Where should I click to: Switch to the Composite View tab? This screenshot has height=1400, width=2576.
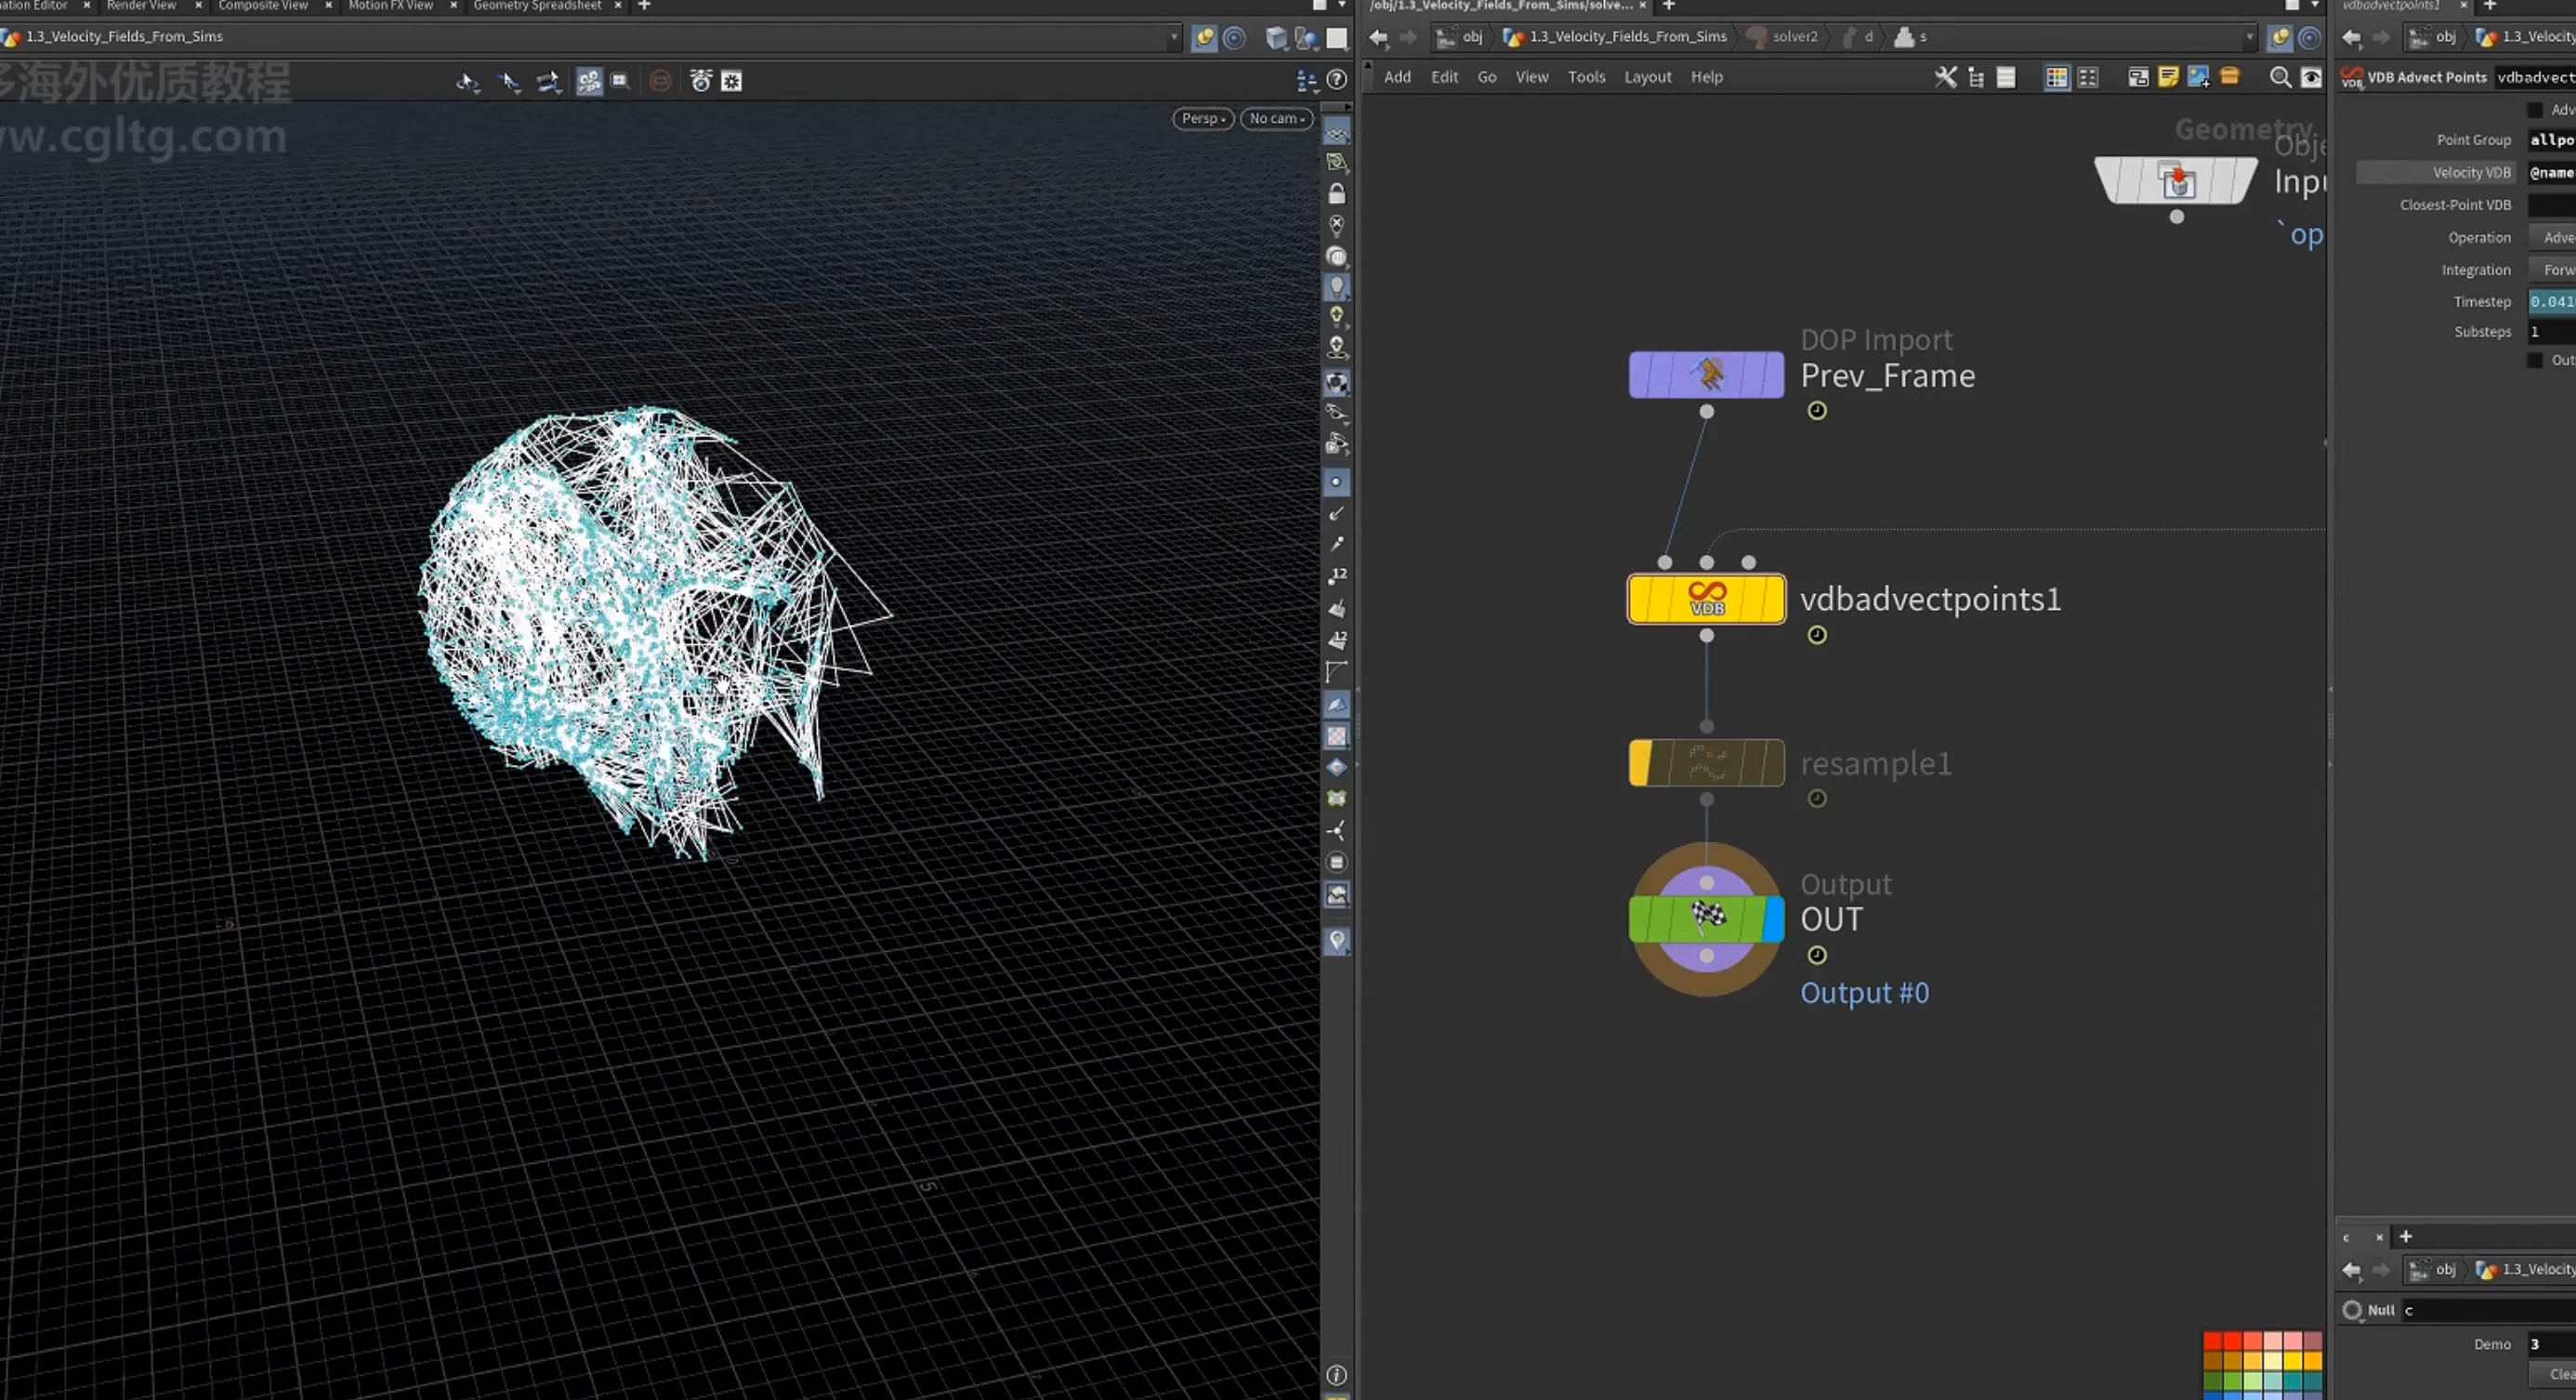[x=263, y=5]
